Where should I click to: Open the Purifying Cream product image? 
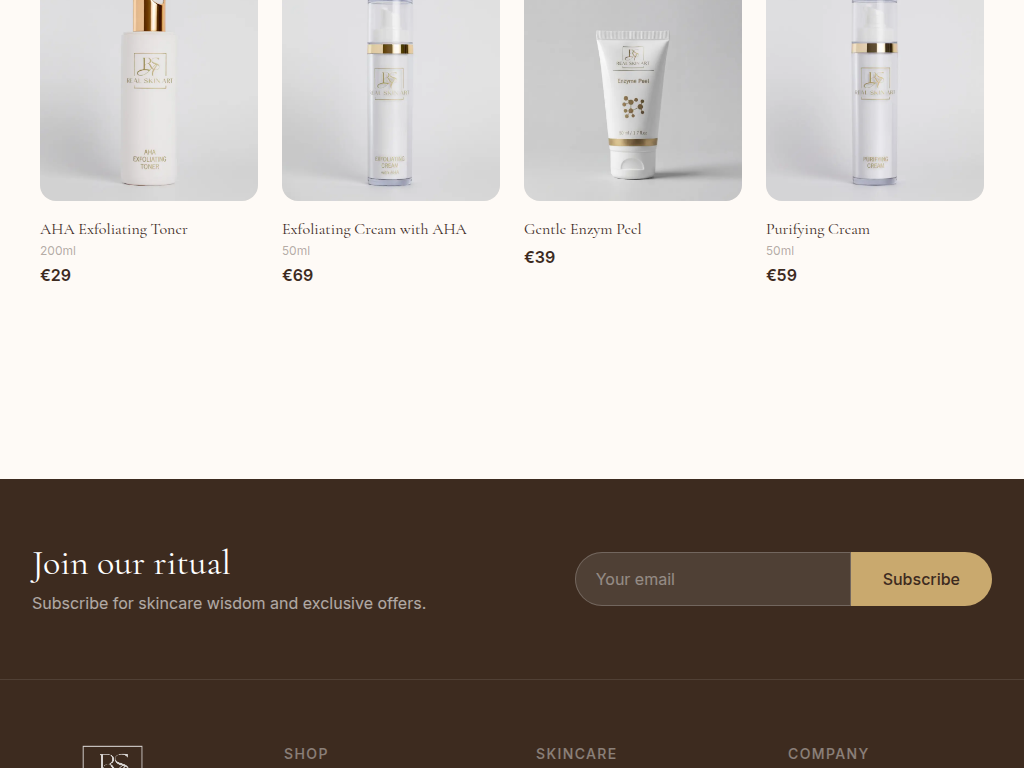point(874,100)
